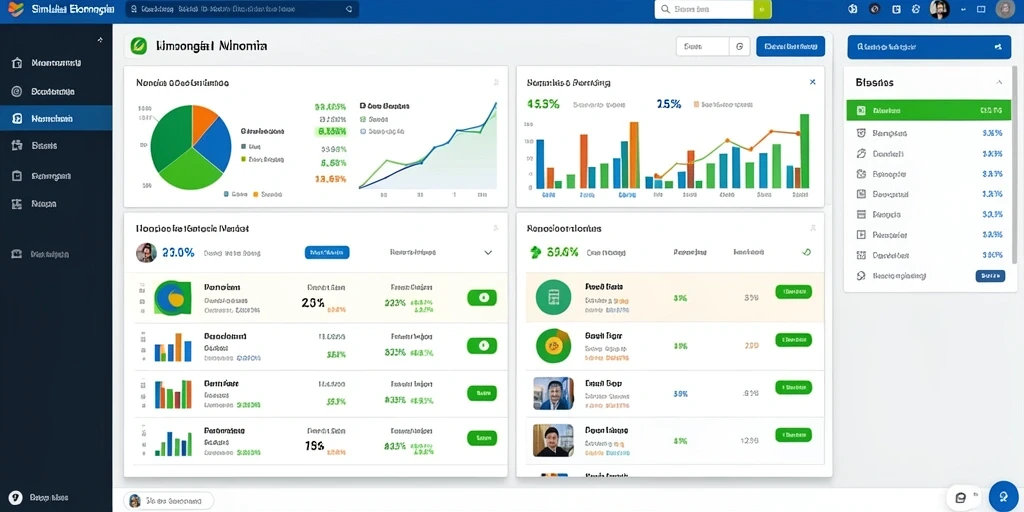
Task: Expand the chevron dropdown in bottom-left card header
Action: [x=488, y=253]
